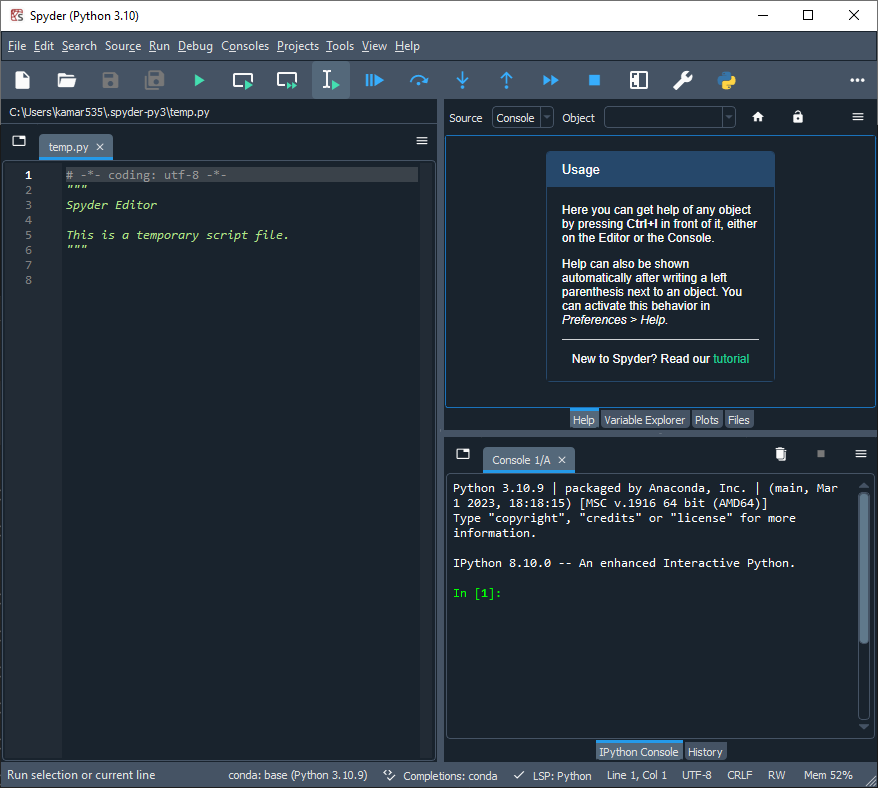This screenshot has width=878, height=788.
Task: Run cell and advance icon
Action: 287,80
